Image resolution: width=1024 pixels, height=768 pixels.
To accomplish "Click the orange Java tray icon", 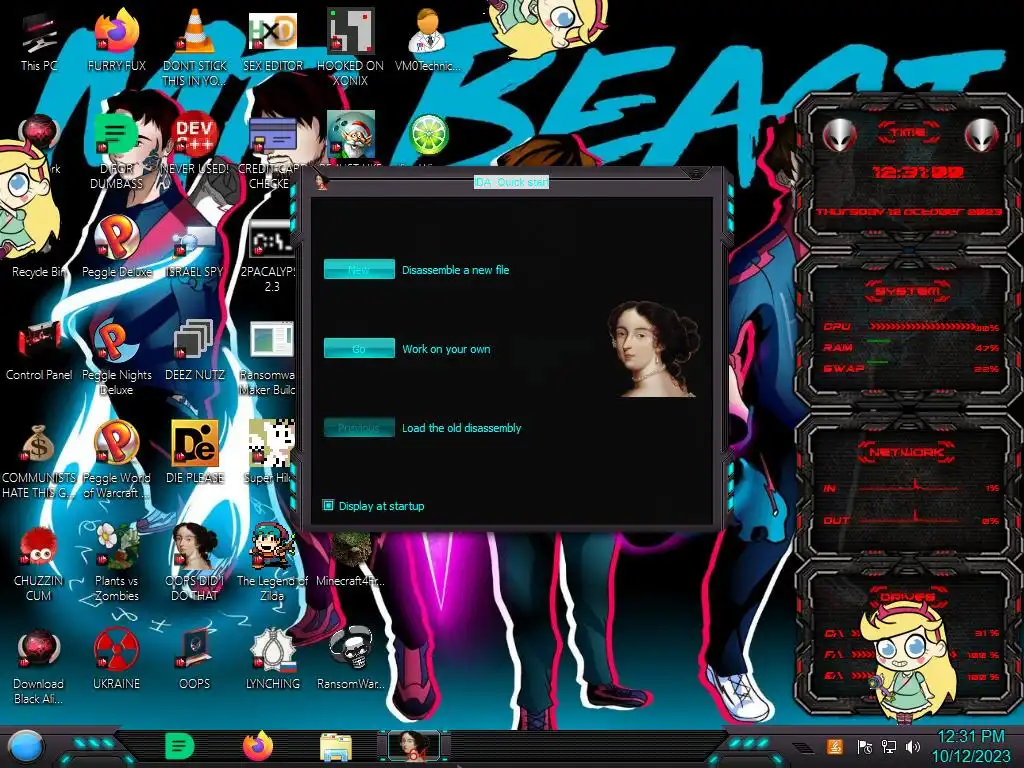I will click(x=835, y=746).
